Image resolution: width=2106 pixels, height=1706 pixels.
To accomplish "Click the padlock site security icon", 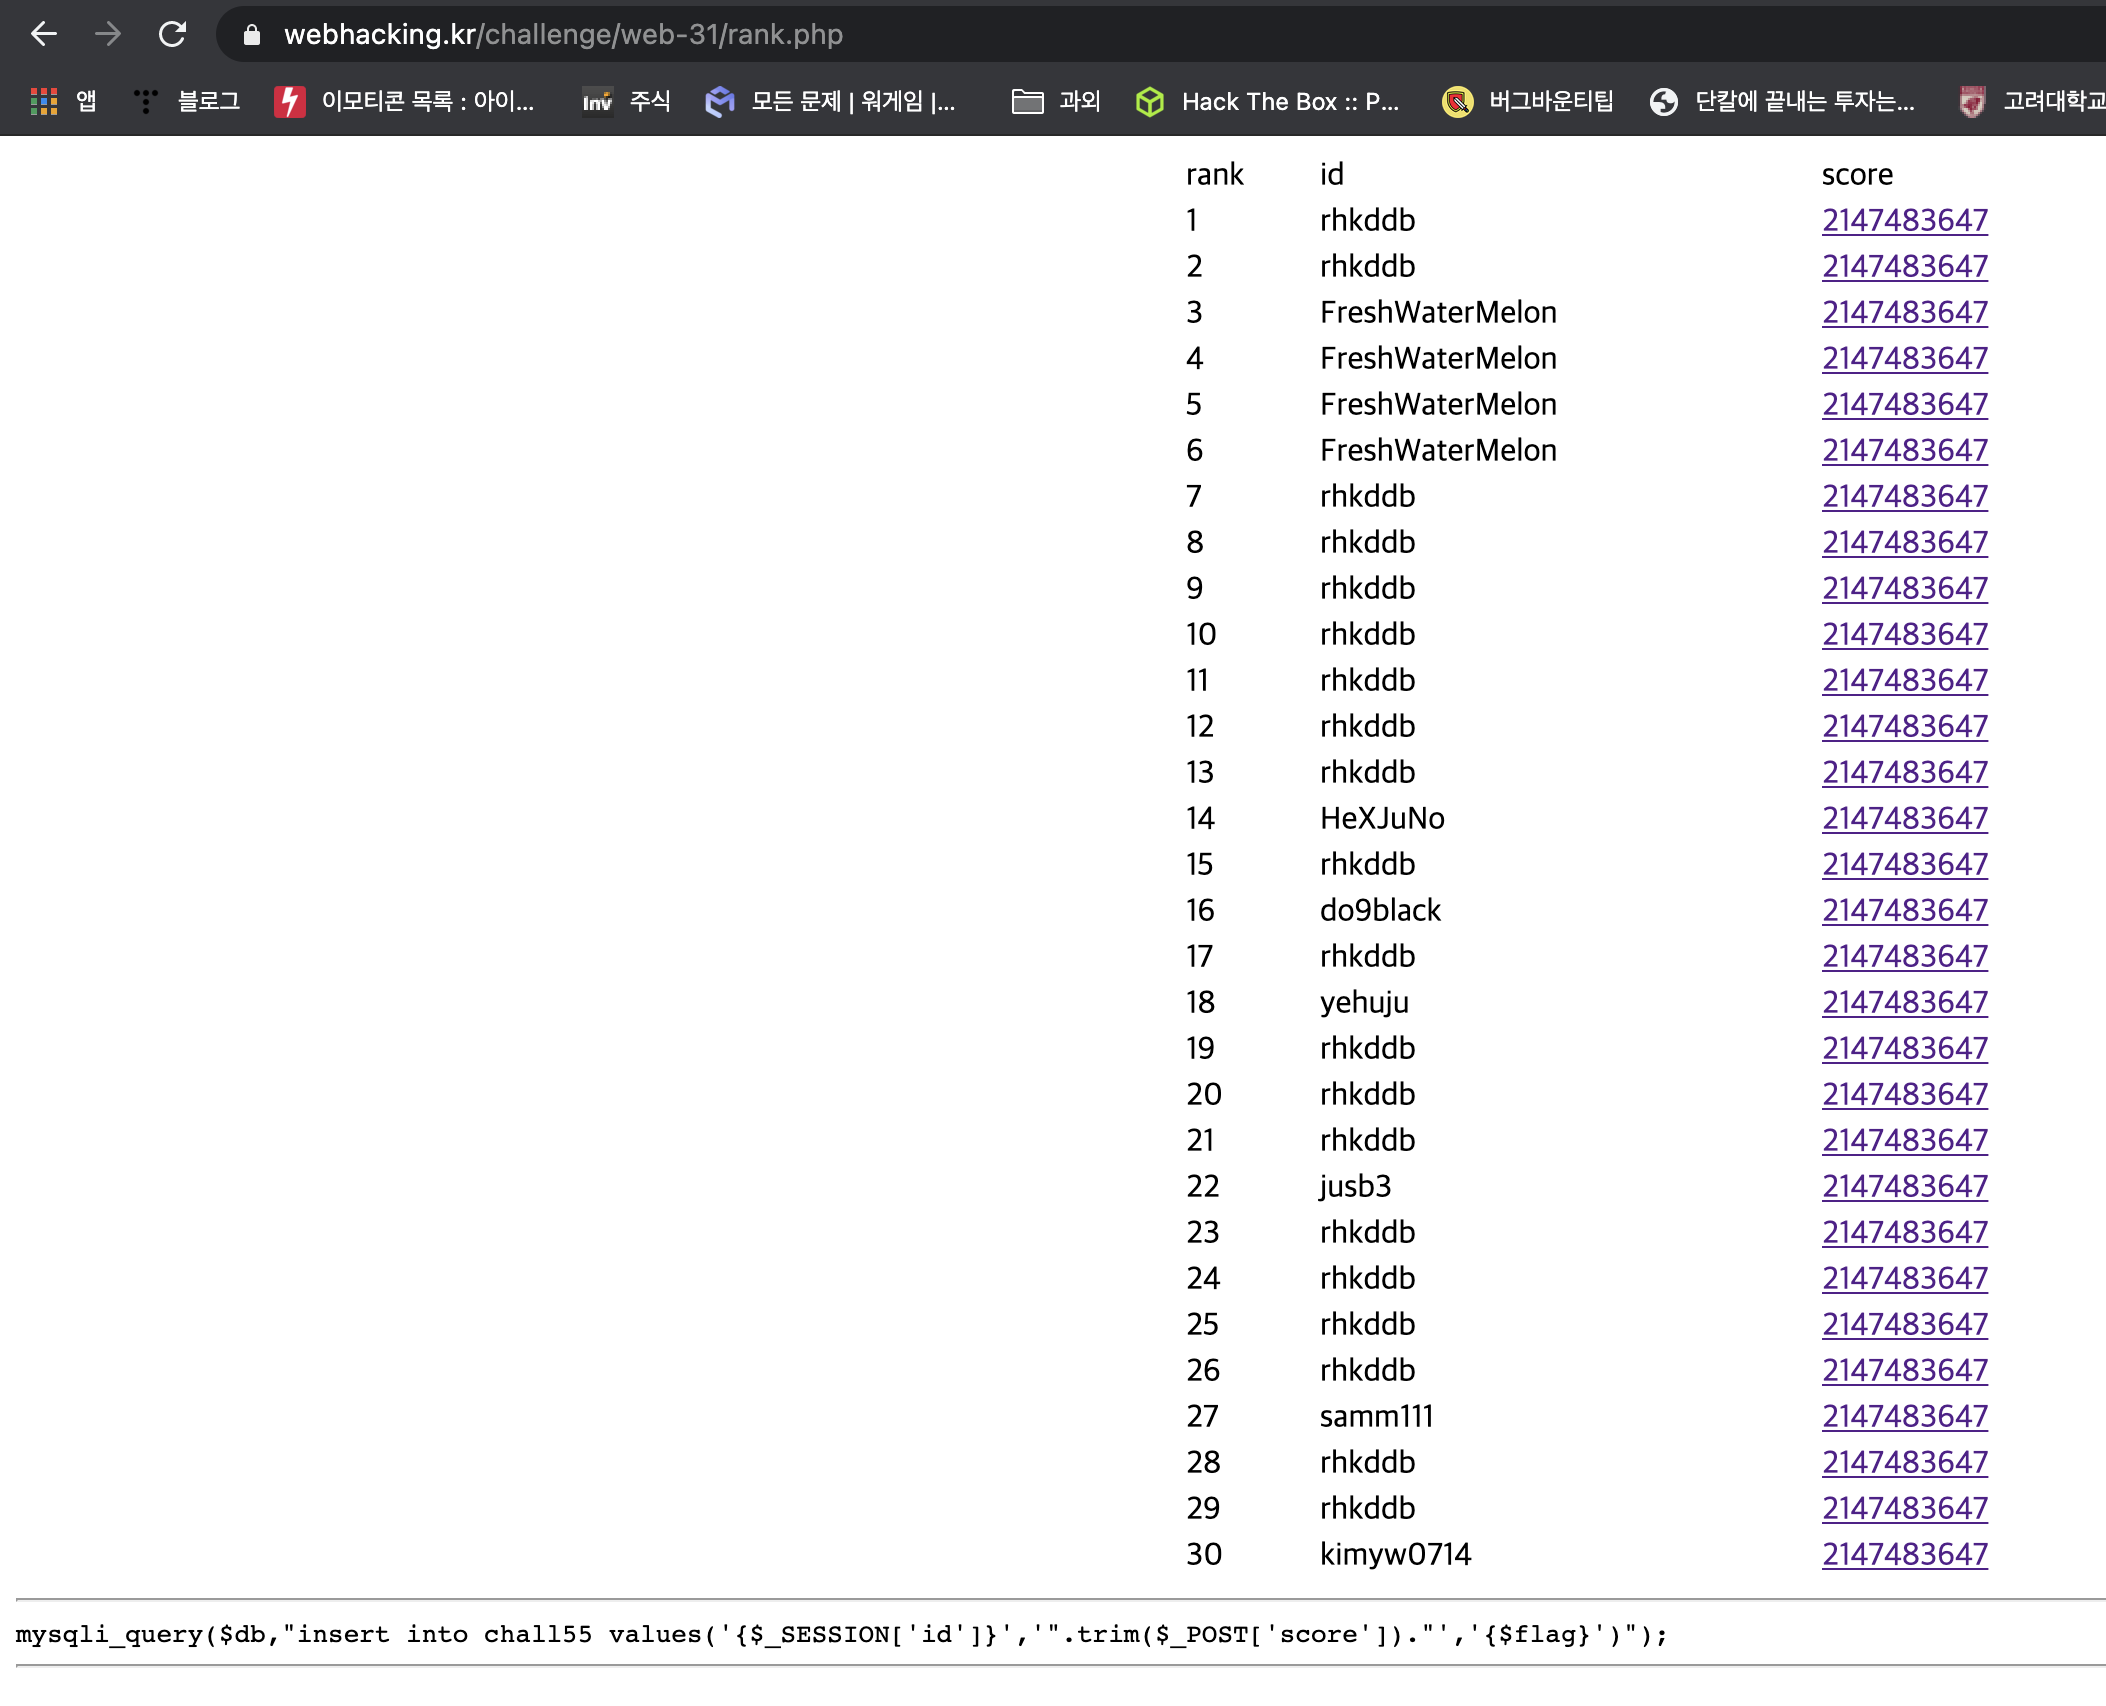I will coord(252,35).
